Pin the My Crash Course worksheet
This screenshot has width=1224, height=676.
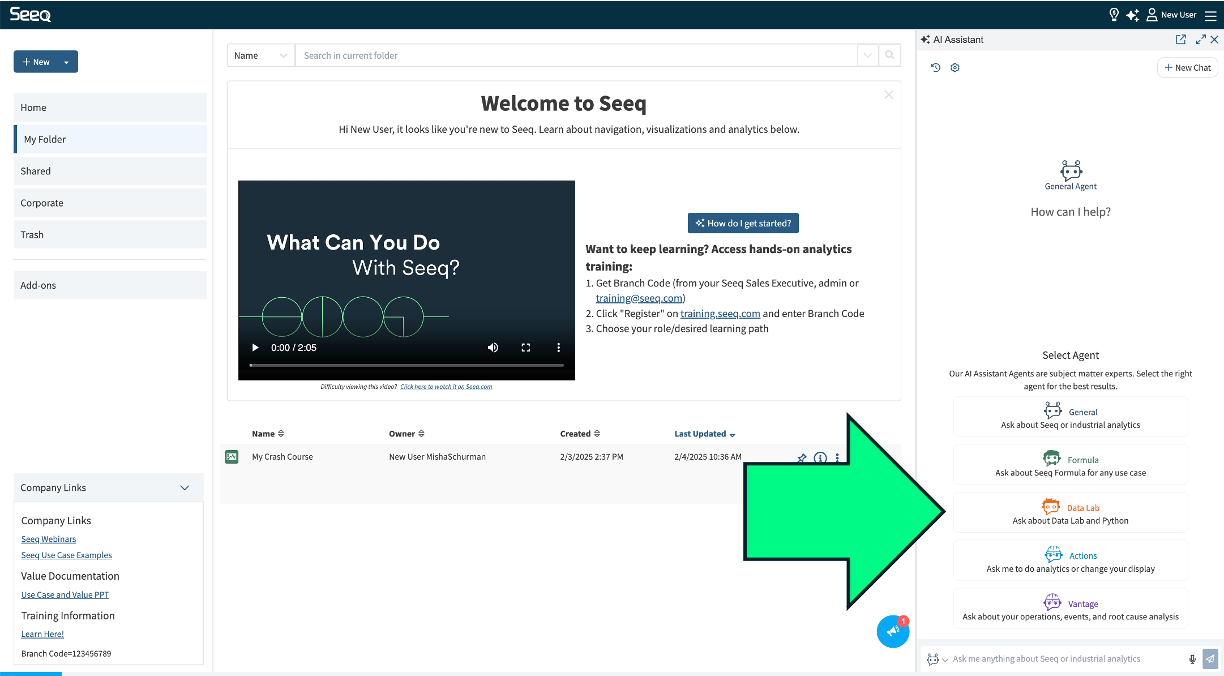pyautogui.click(x=802, y=457)
